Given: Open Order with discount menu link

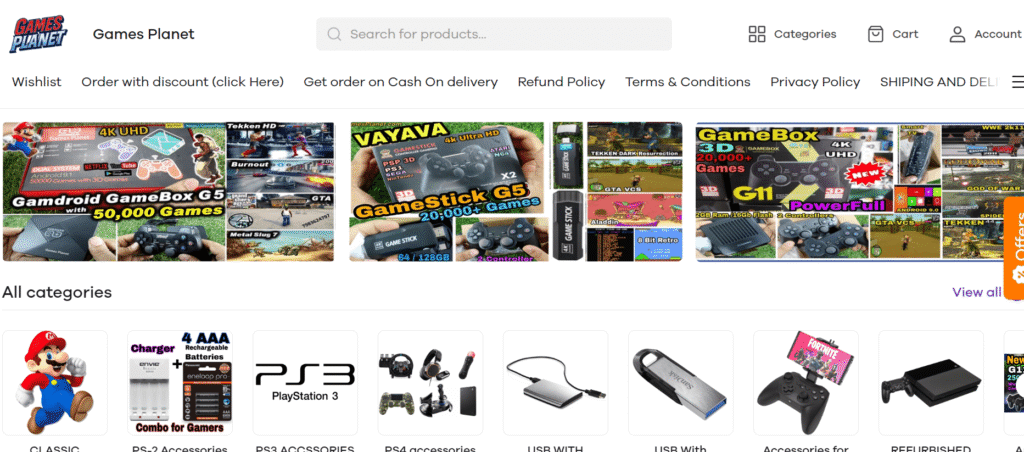Looking at the screenshot, I should (x=182, y=82).
